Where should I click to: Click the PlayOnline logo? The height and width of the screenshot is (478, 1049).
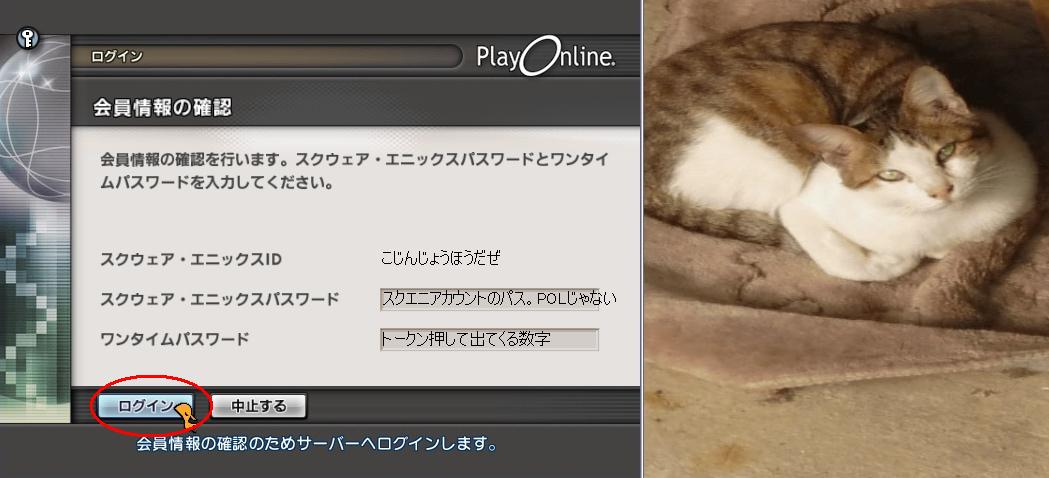[546, 58]
